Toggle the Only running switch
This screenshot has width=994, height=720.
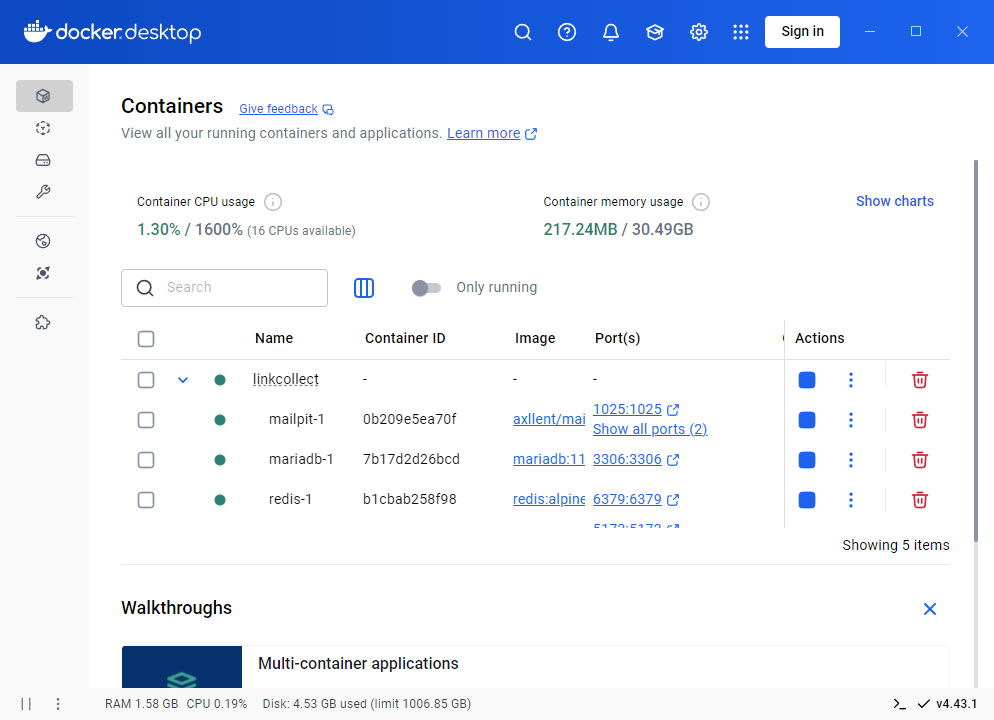click(x=426, y=288)
